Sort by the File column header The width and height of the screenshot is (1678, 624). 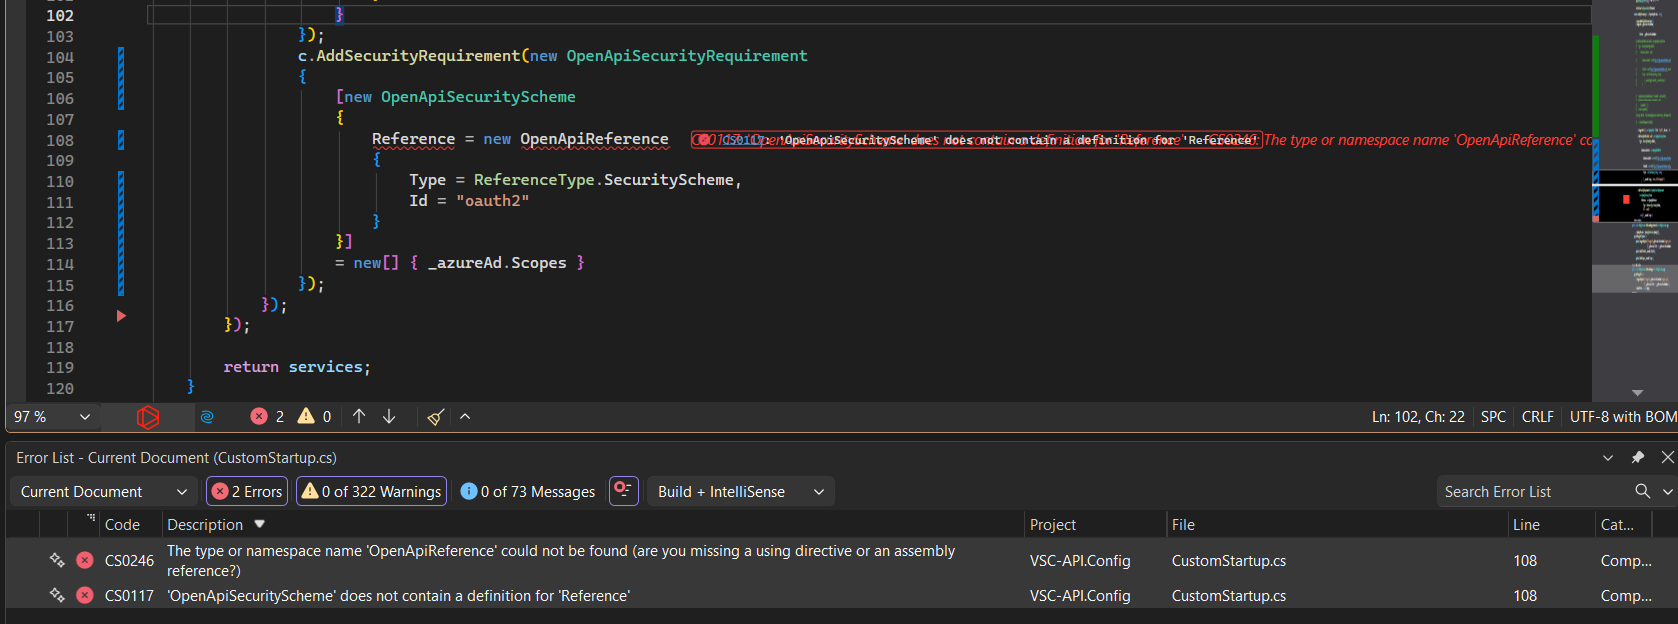point(1183,525)
